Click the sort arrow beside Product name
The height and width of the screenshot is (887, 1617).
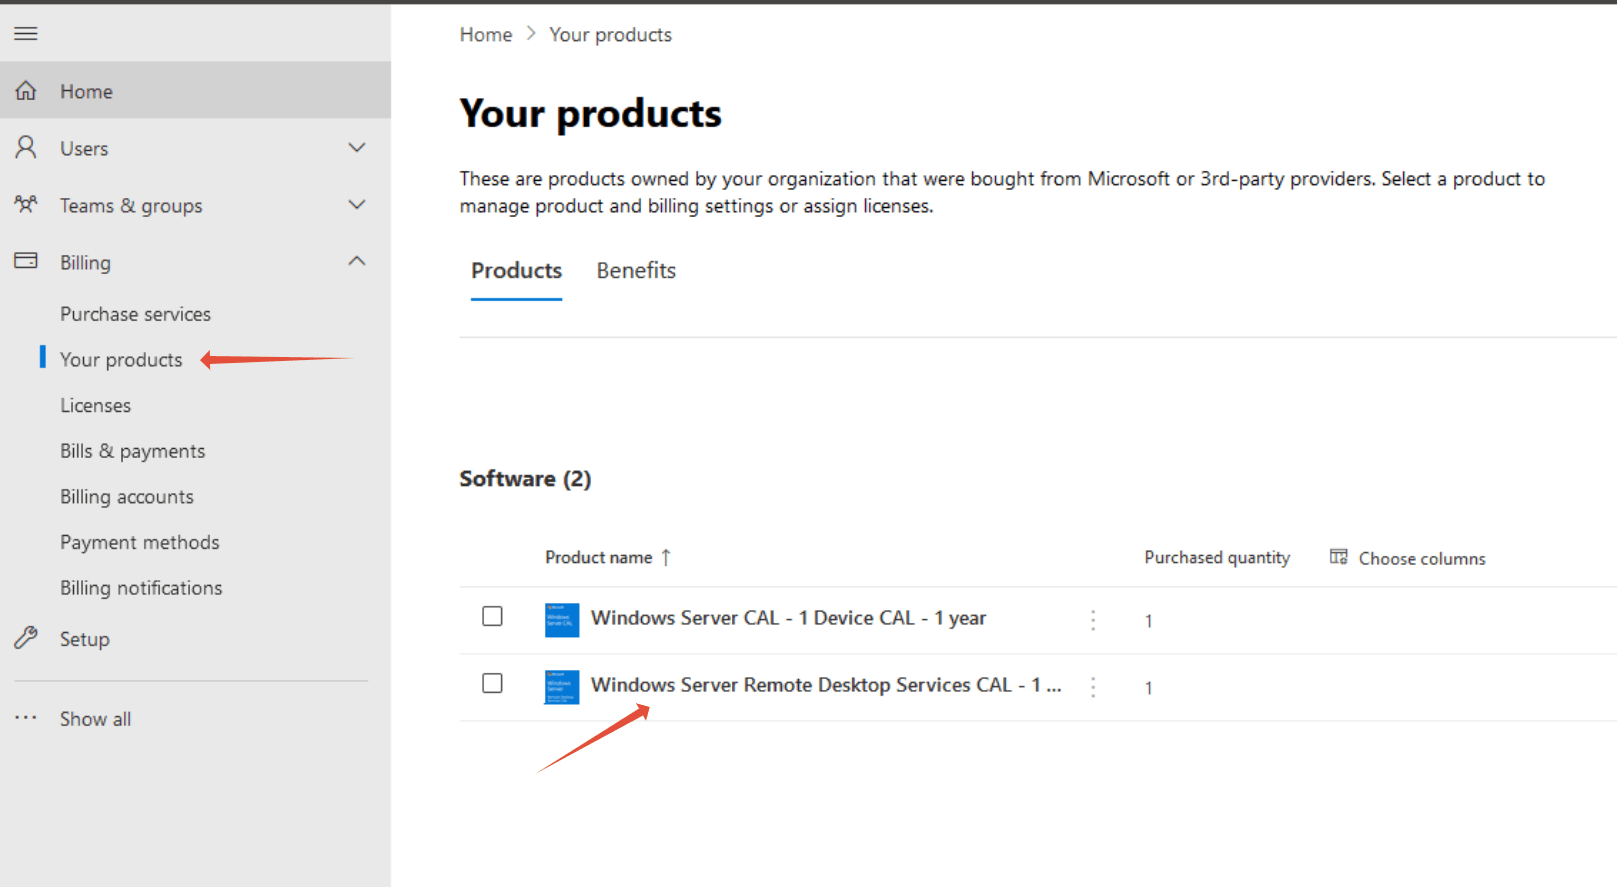[666, 557]
